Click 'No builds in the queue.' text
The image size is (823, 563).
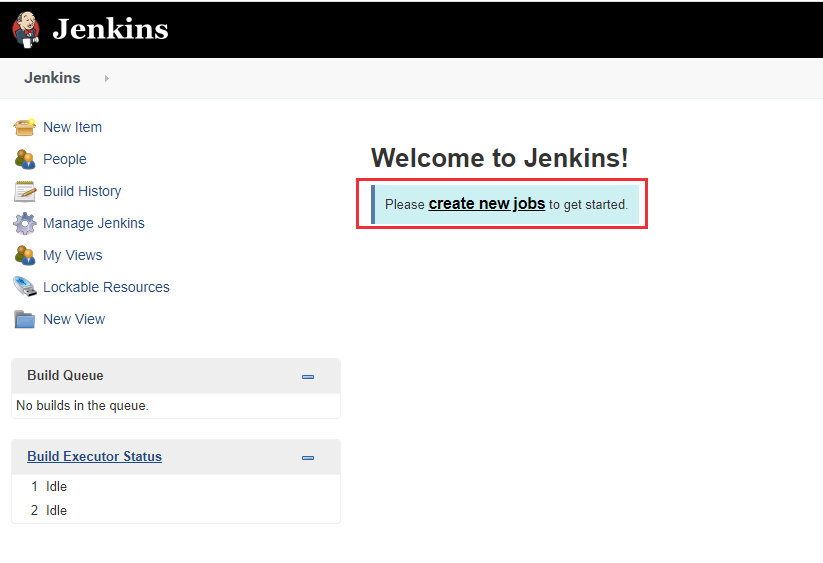(x=82, y=406)
